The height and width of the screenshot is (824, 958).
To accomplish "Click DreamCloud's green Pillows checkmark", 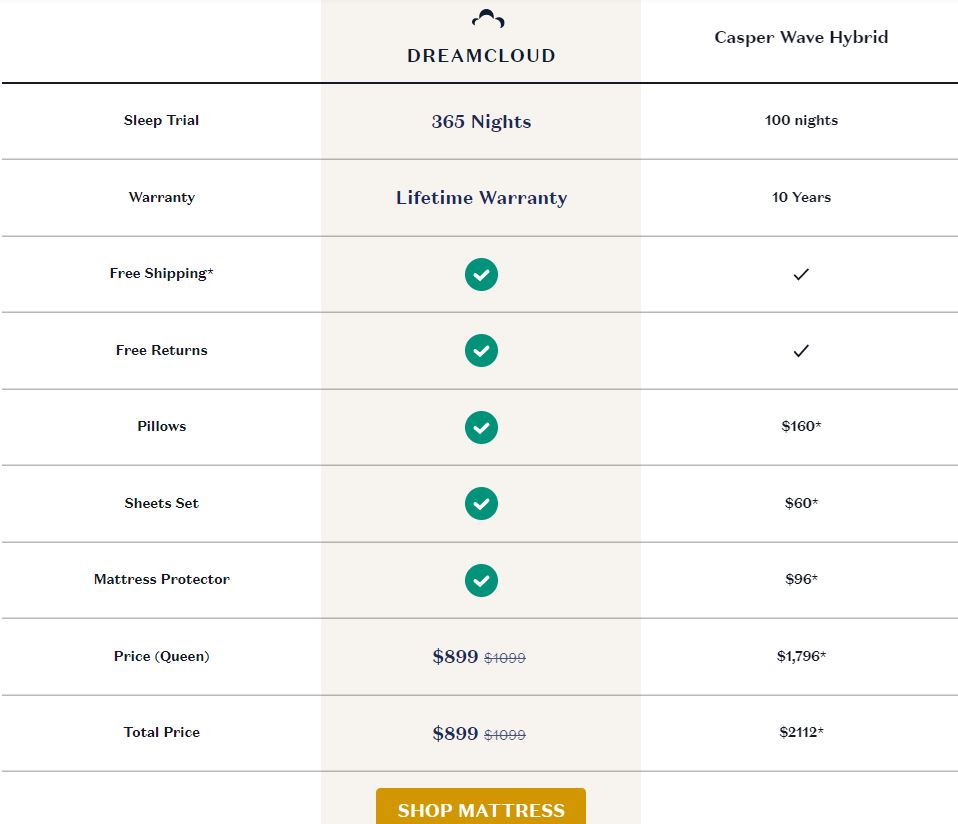I will (481, 427).
